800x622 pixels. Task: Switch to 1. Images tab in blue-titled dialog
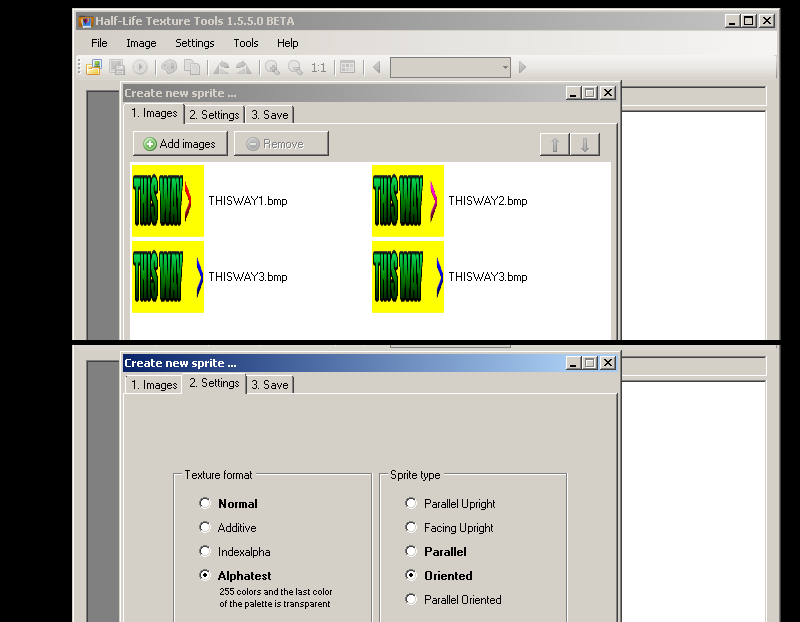point(154,385)
